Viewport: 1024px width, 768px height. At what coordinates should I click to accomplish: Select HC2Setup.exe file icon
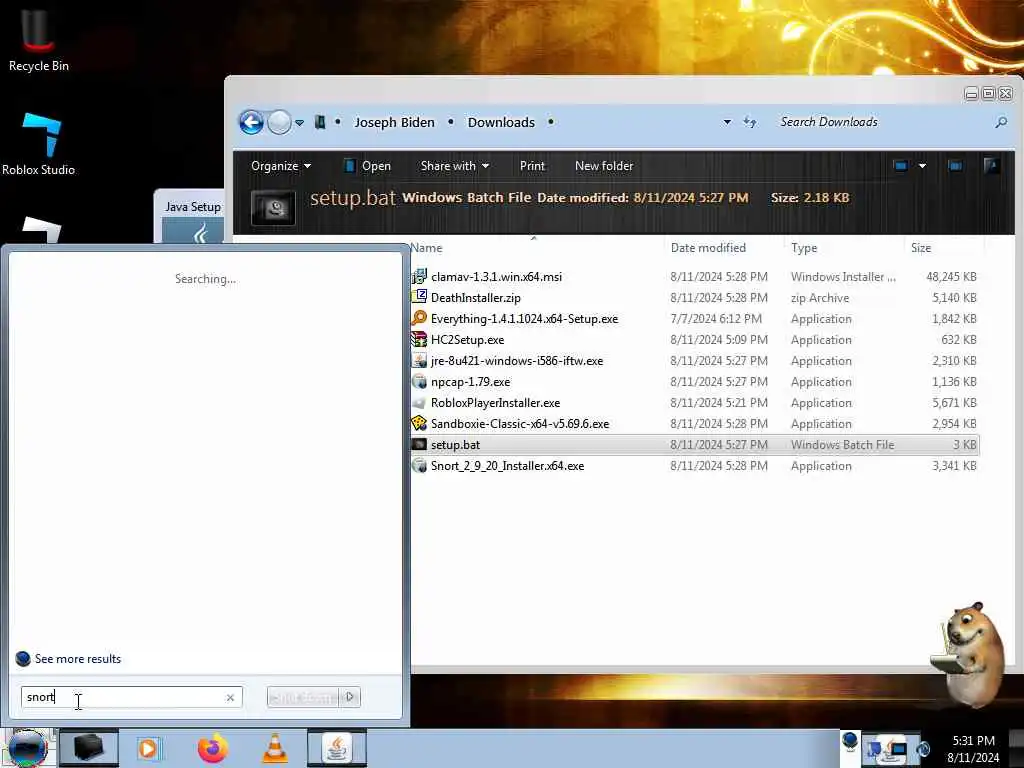coord(419,340)
